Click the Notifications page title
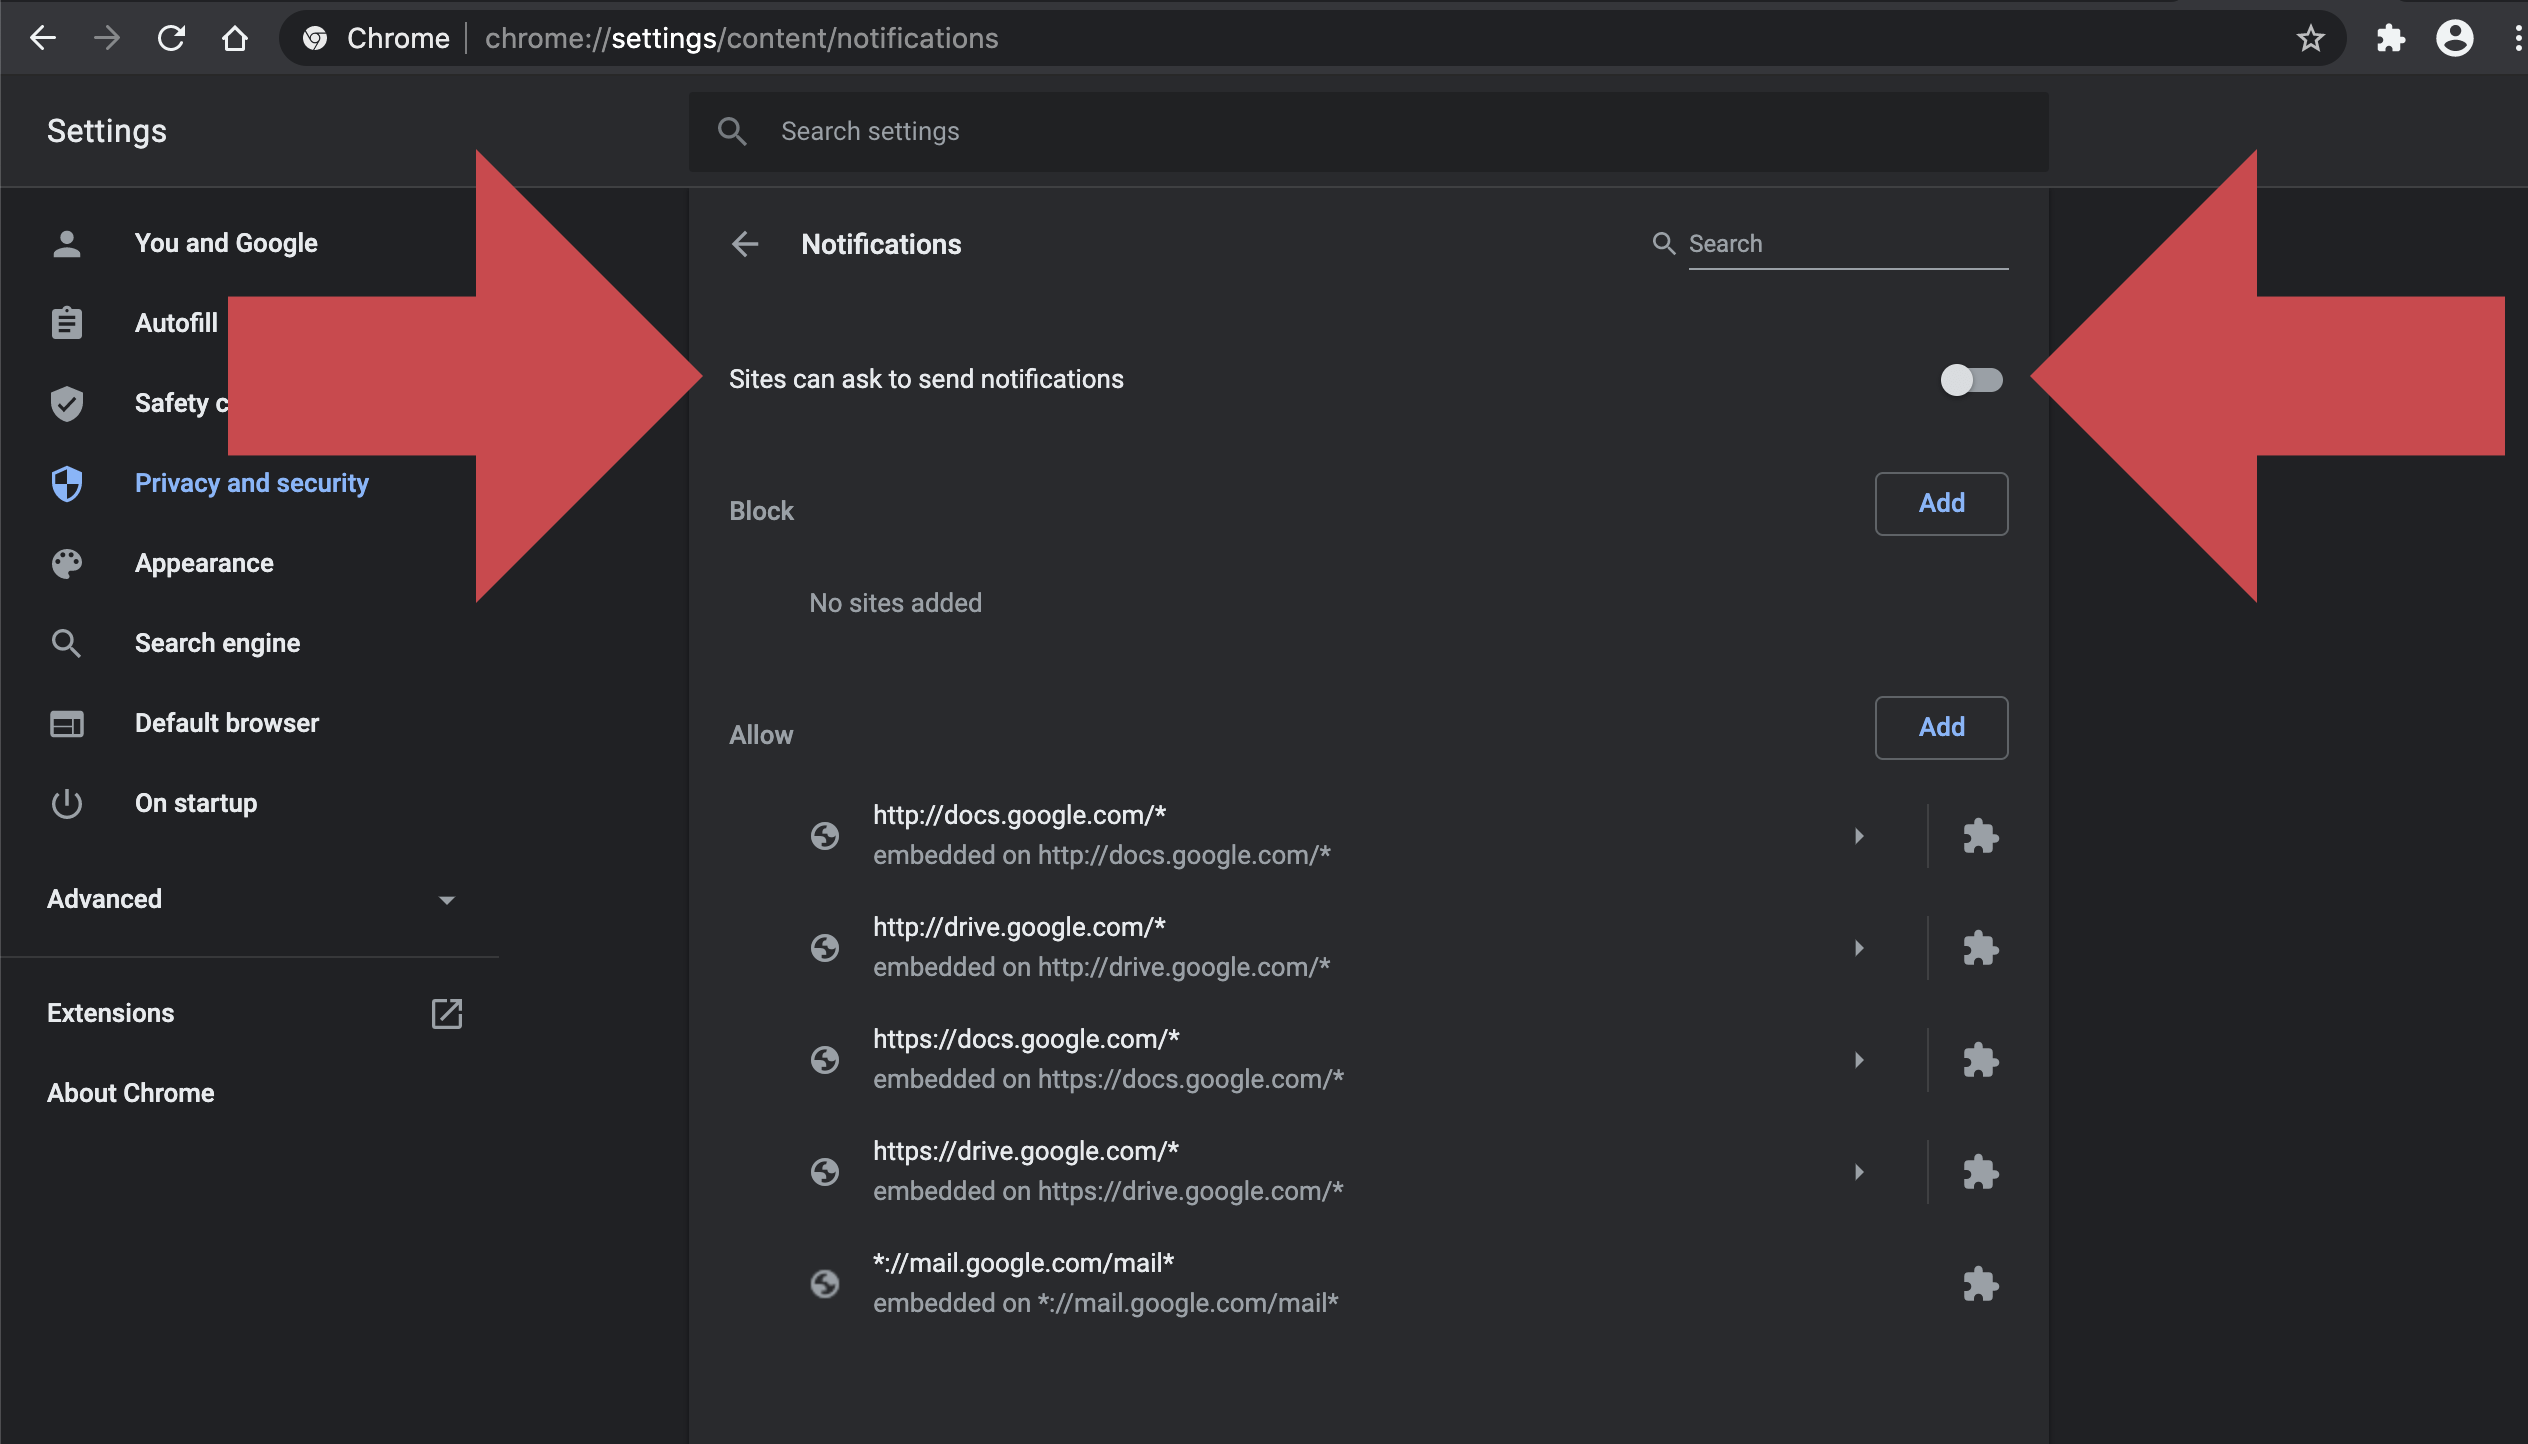The image size is (2528, 1444). [x=881, y=244]
